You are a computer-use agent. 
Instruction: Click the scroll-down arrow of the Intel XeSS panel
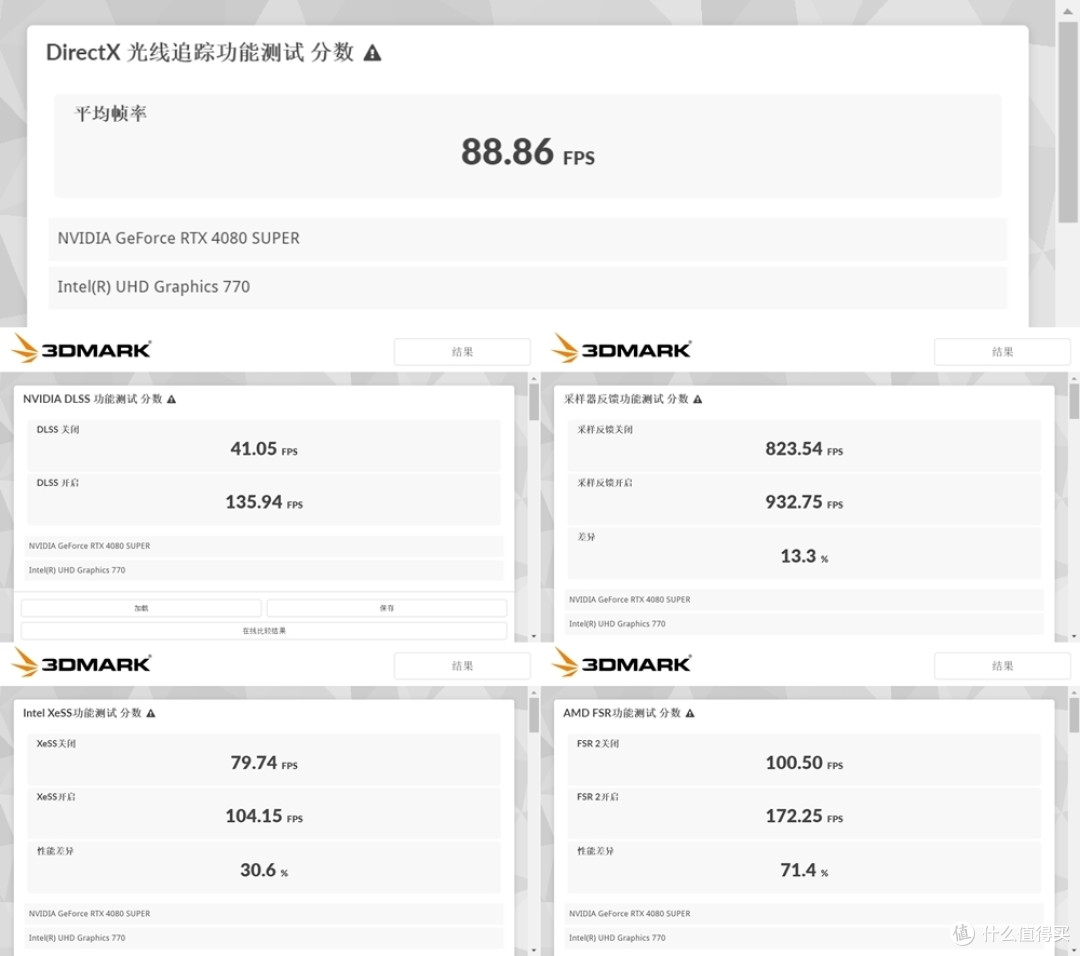pyautogui.click(x=534, y=950)
